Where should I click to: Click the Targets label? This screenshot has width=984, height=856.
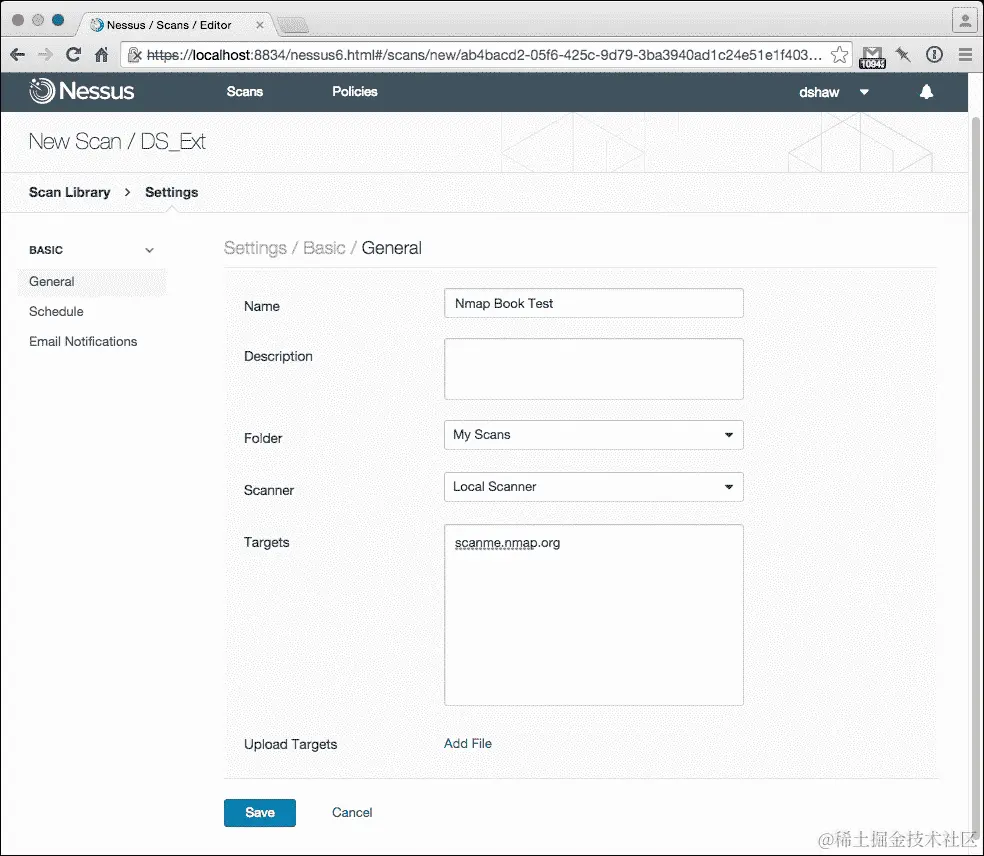coord(267,542)
